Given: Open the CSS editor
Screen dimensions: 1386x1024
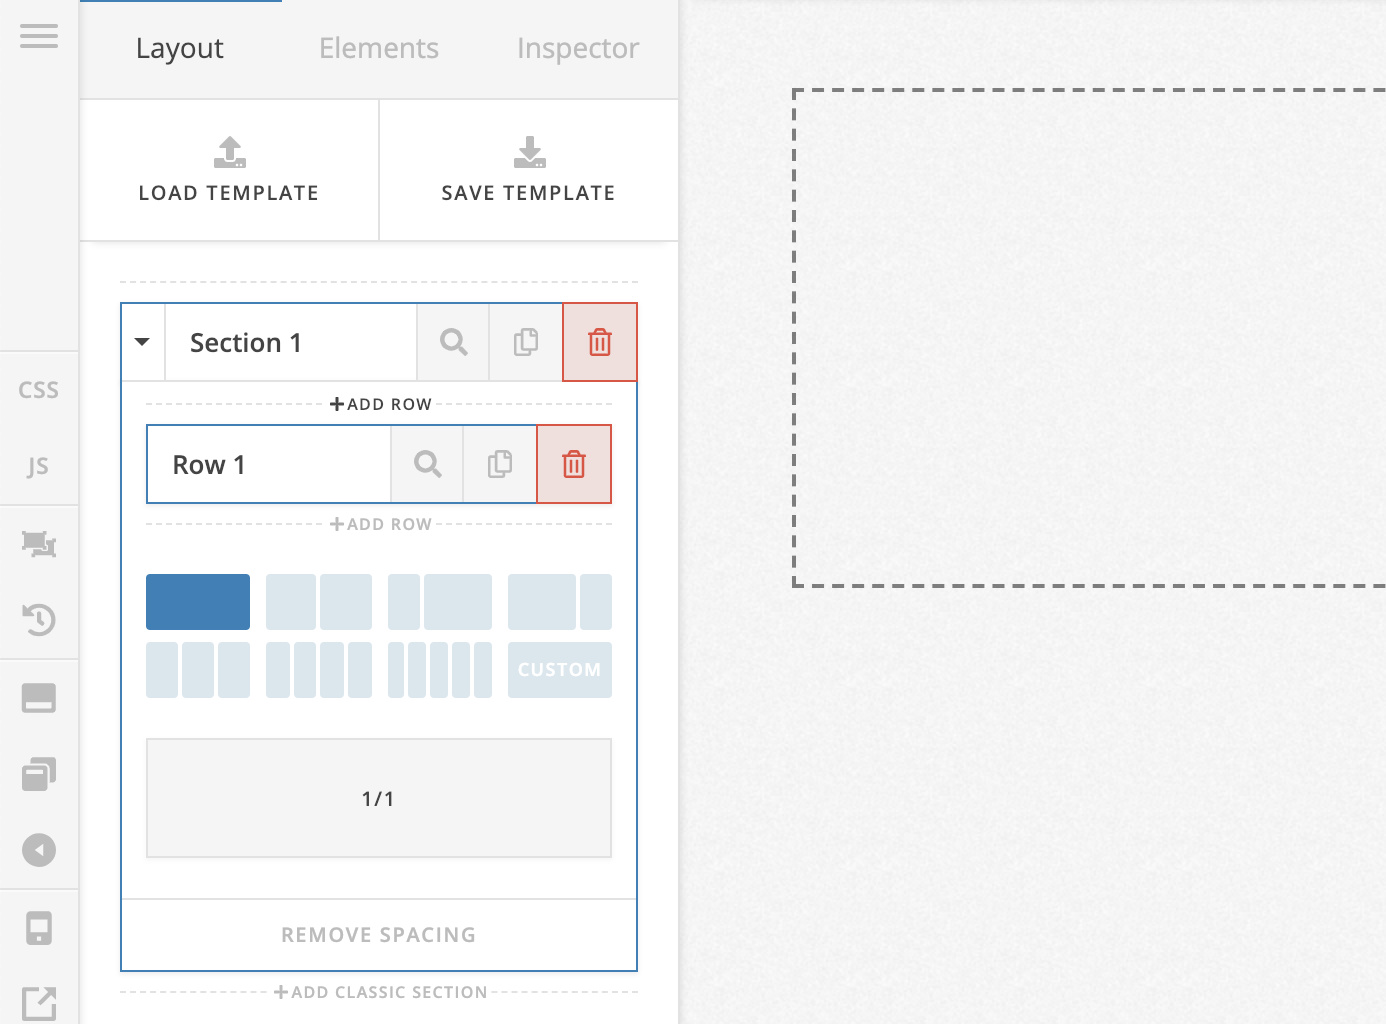Looking at the screenshot, I should pos(39,390).
